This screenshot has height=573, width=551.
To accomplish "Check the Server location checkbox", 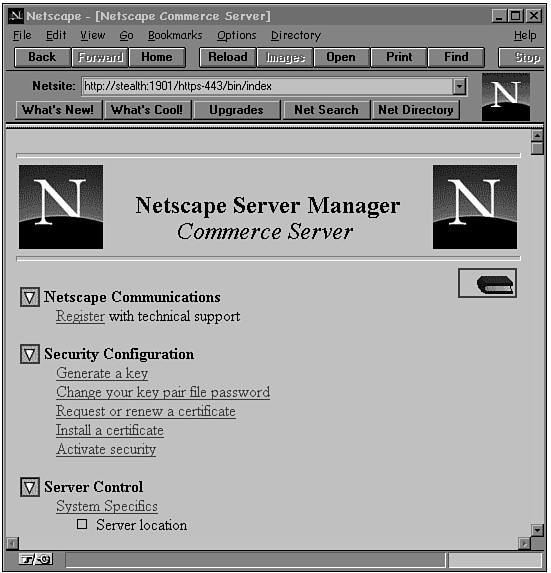I will [x=82, y=524].
